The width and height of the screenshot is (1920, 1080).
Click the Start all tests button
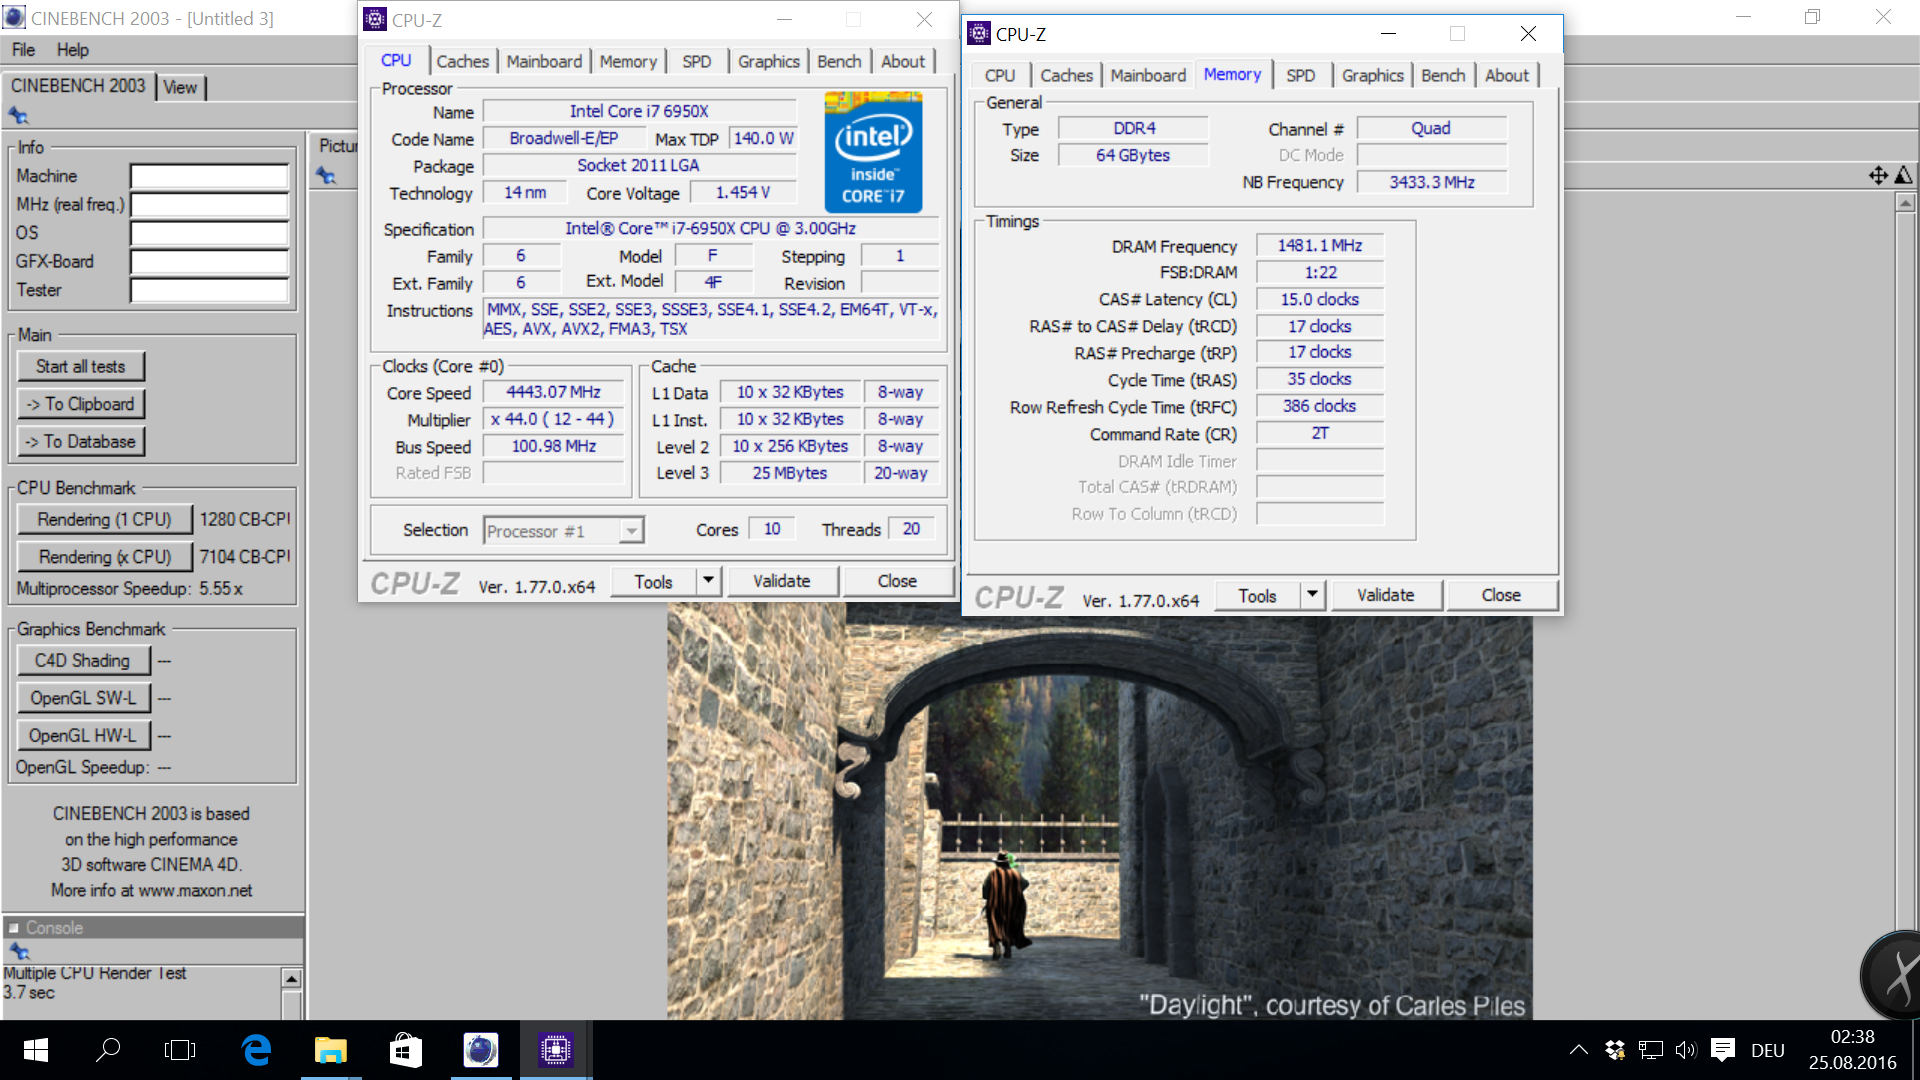81,366
